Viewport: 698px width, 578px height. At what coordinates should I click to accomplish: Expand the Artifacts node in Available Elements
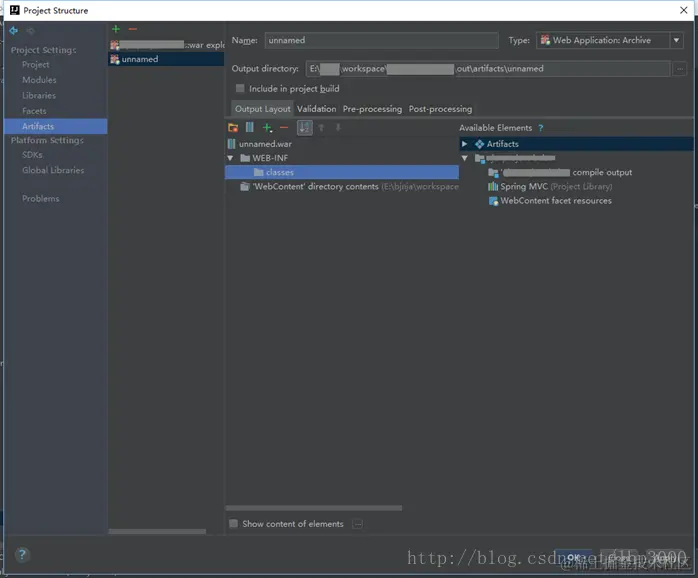point(464,144)
